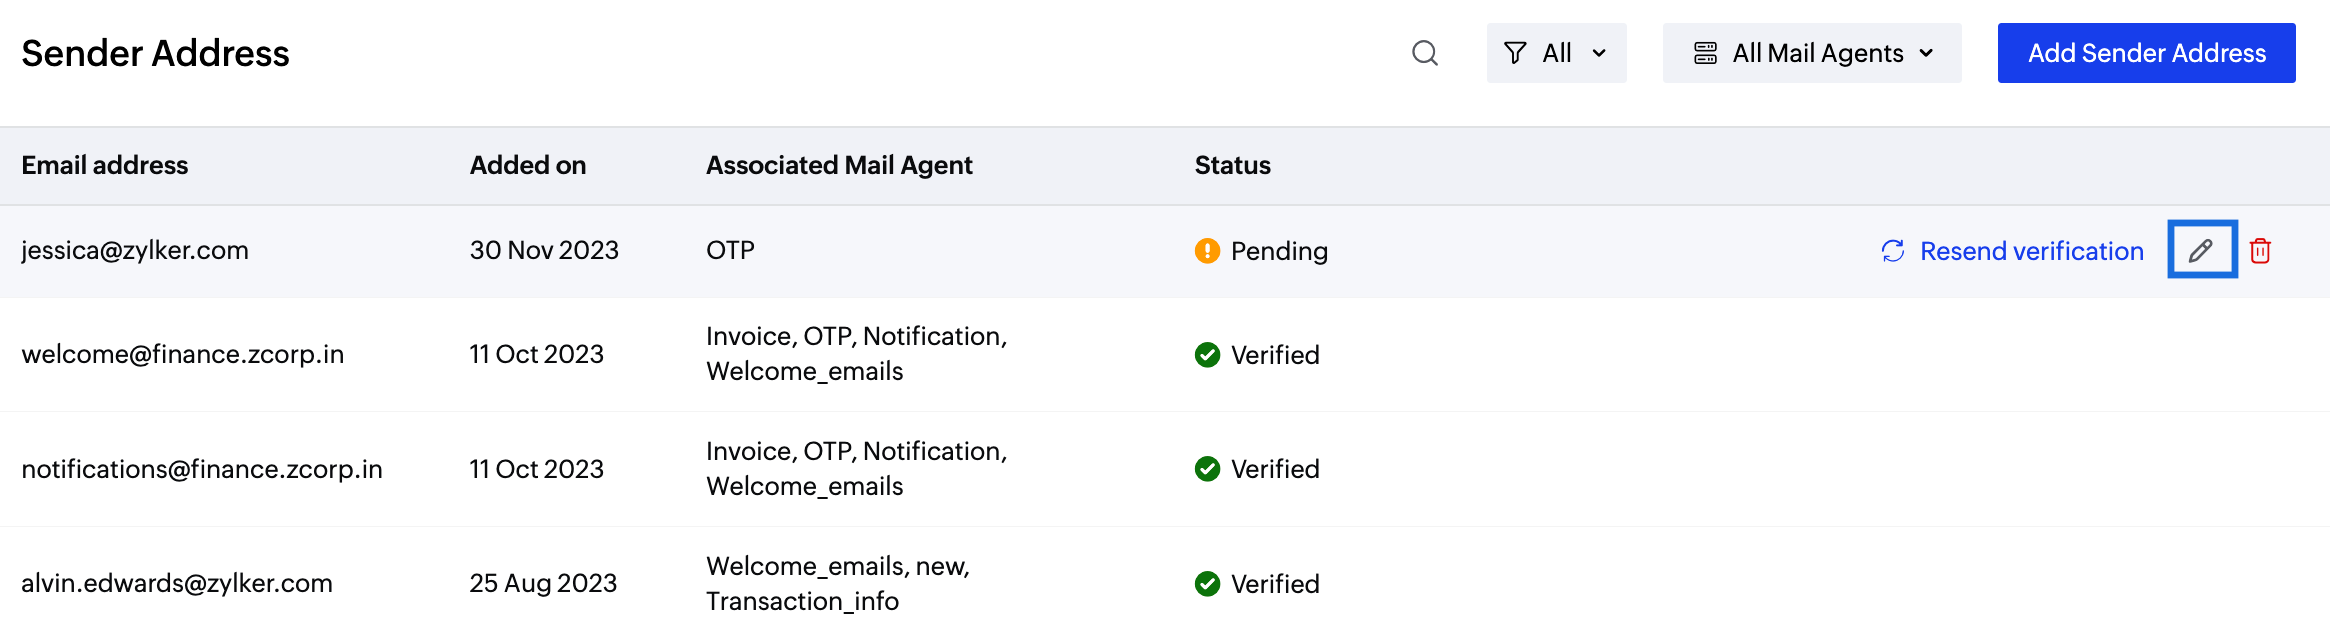This screenshot has height=632, width=2338.
Task: Click green verified checkmark for alvin.edwards@zylker.com
Action: (x=1207, y=584)
